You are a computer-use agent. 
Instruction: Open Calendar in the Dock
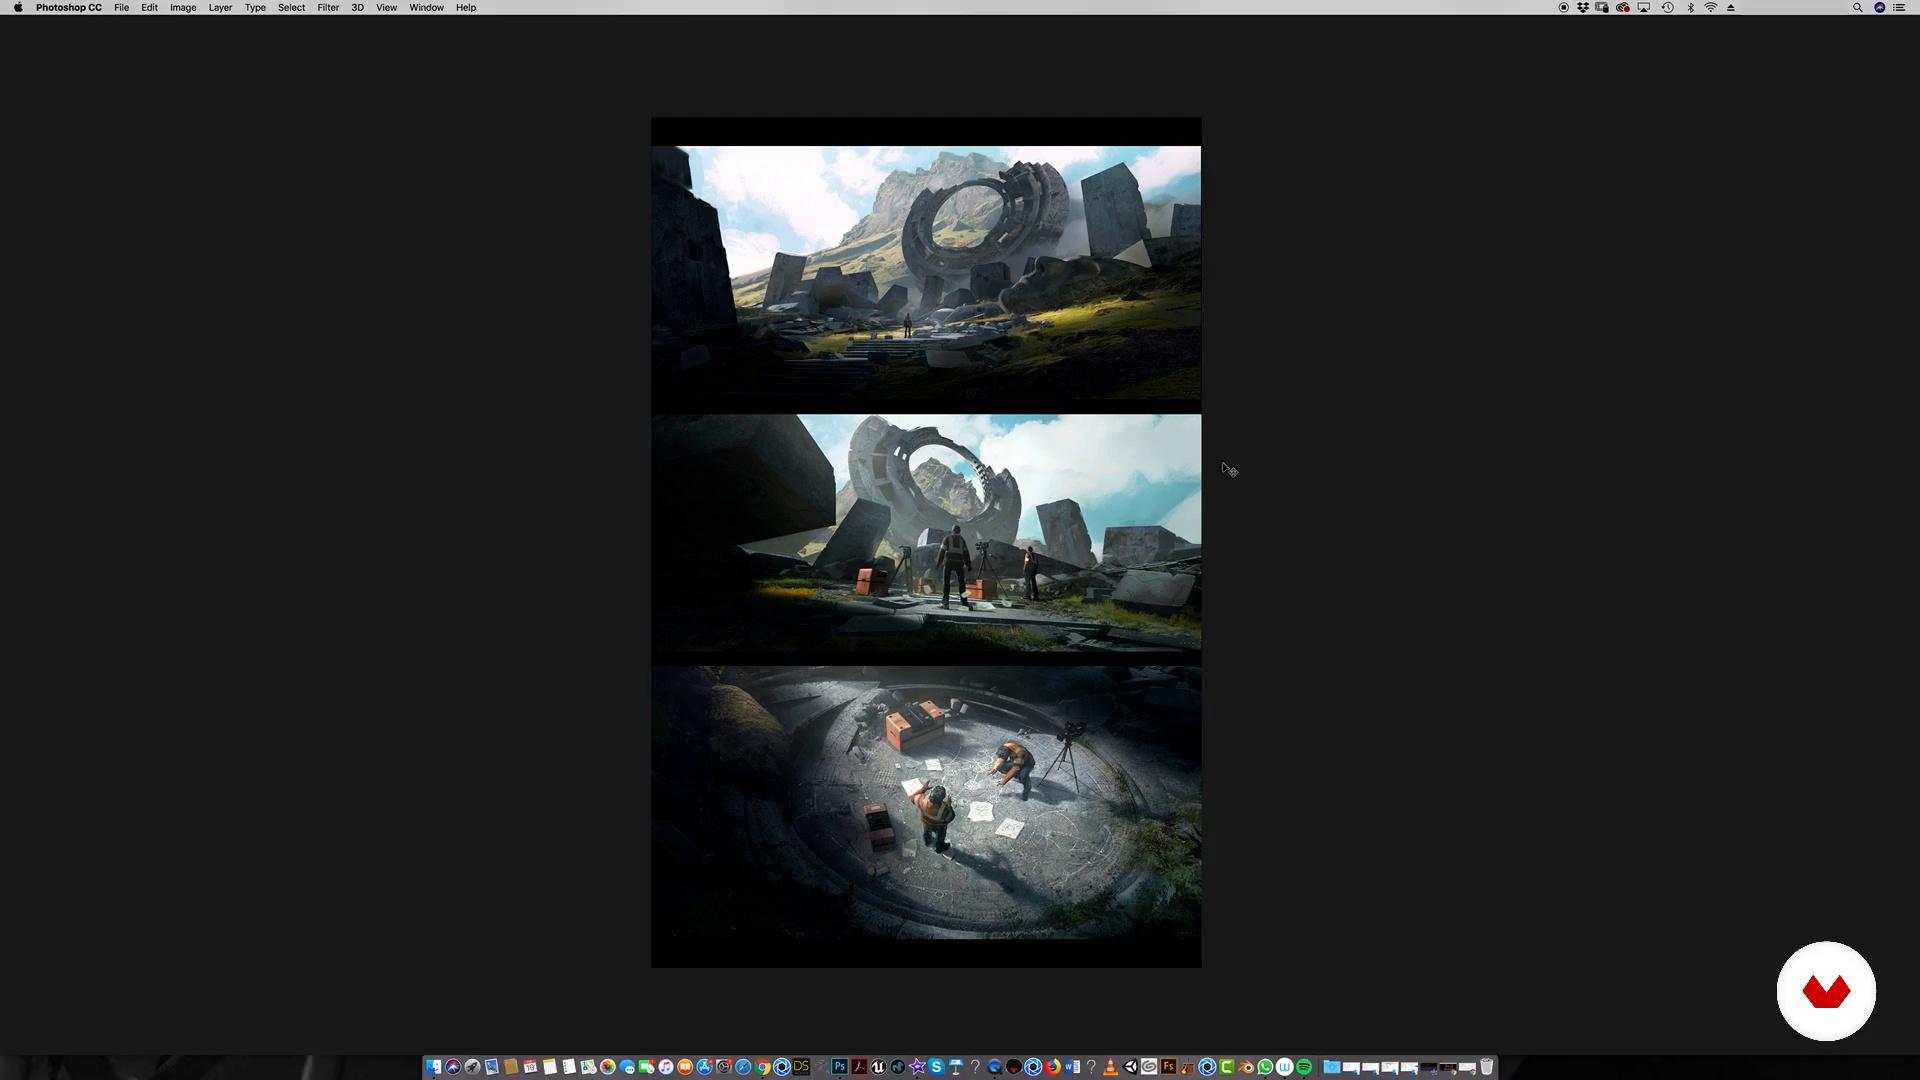[x=530, y=1067]
